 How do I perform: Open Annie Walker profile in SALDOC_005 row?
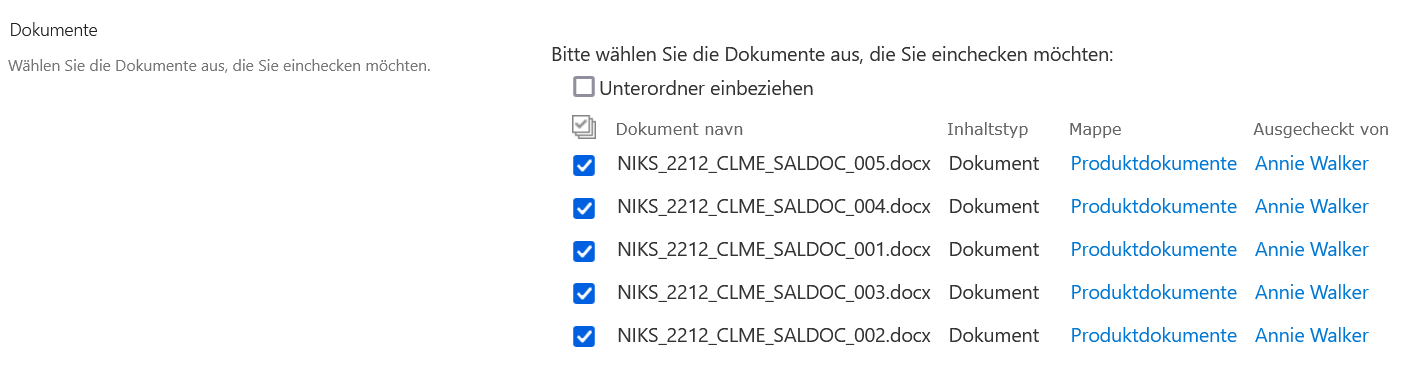[x=1311, y=164]
